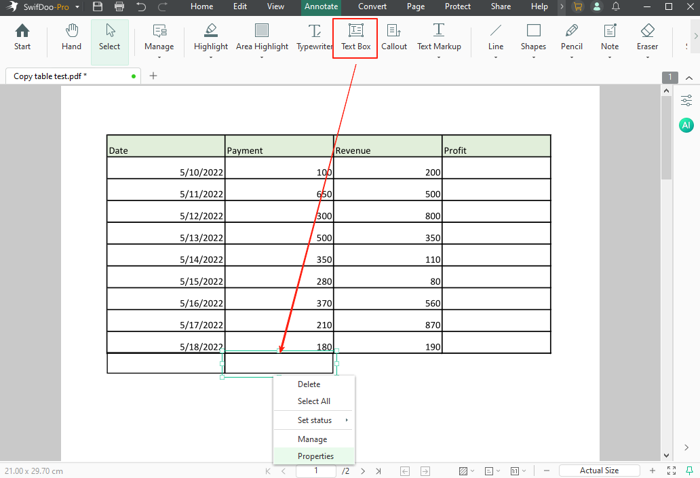Click the Actual Size zoom field
The height and width of the screenshot is (478, 700).
point(599,470)
